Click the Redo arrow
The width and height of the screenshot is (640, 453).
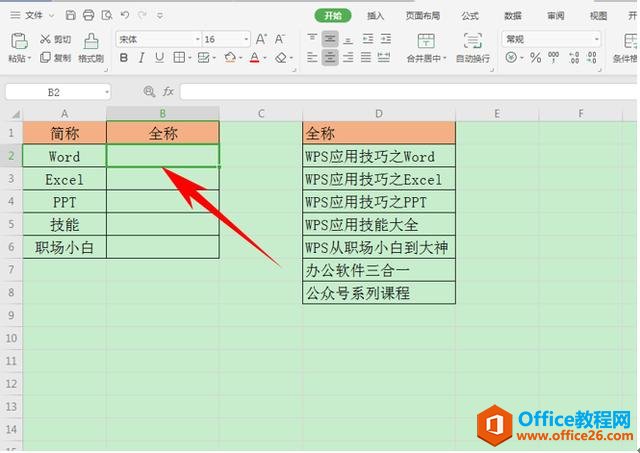click(142, 15)
